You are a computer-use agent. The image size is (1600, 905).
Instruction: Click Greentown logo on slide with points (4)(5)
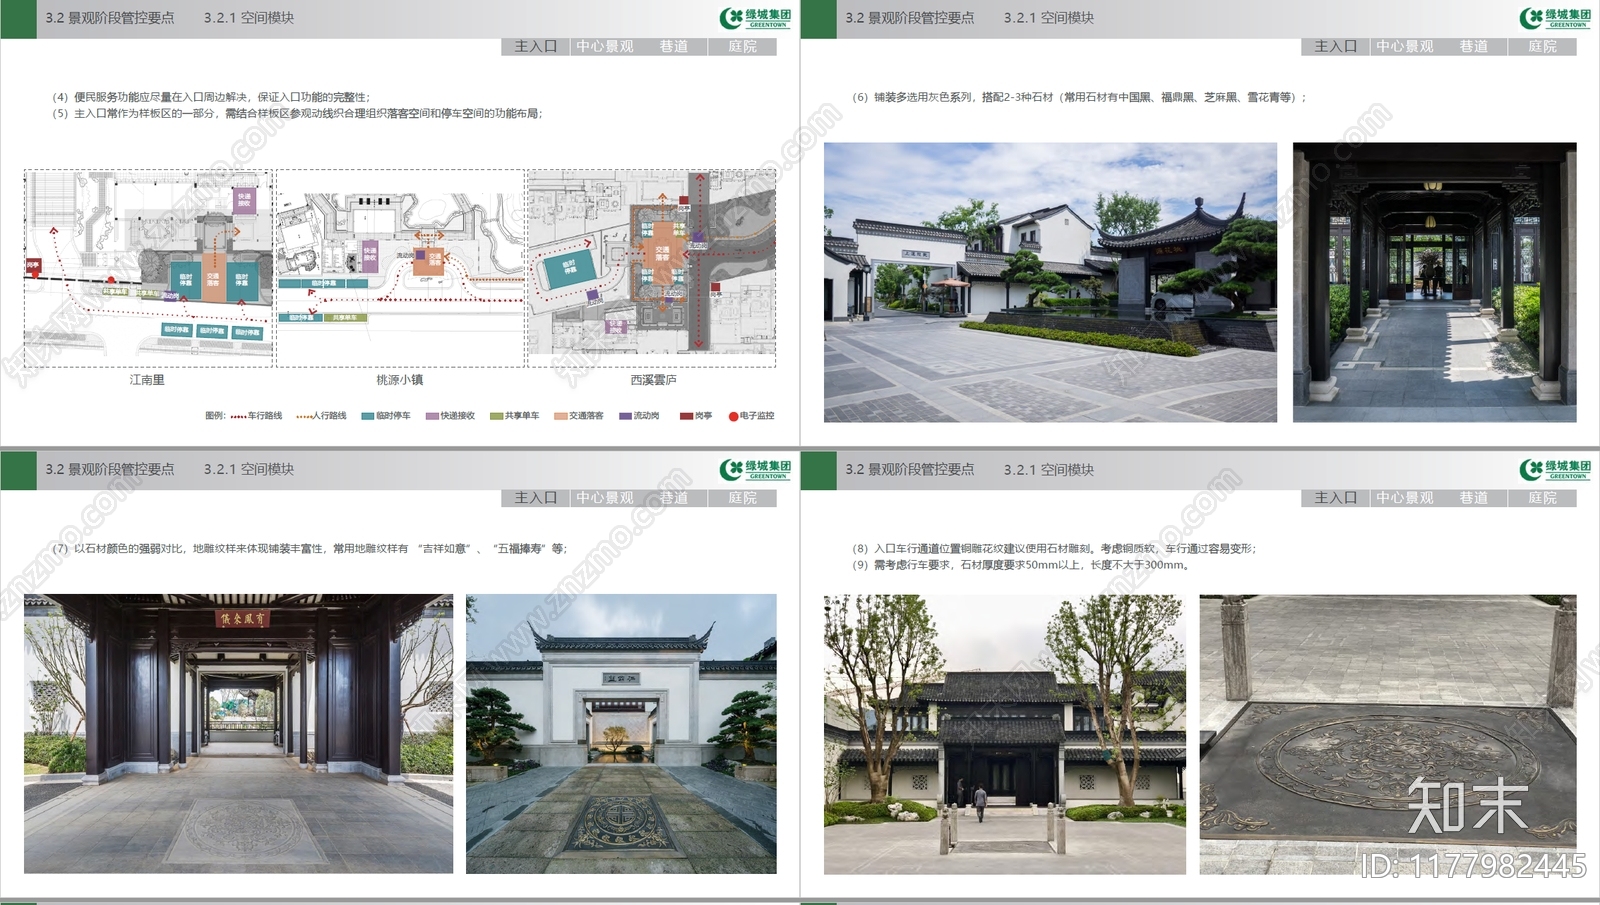(x=755, y=18)
